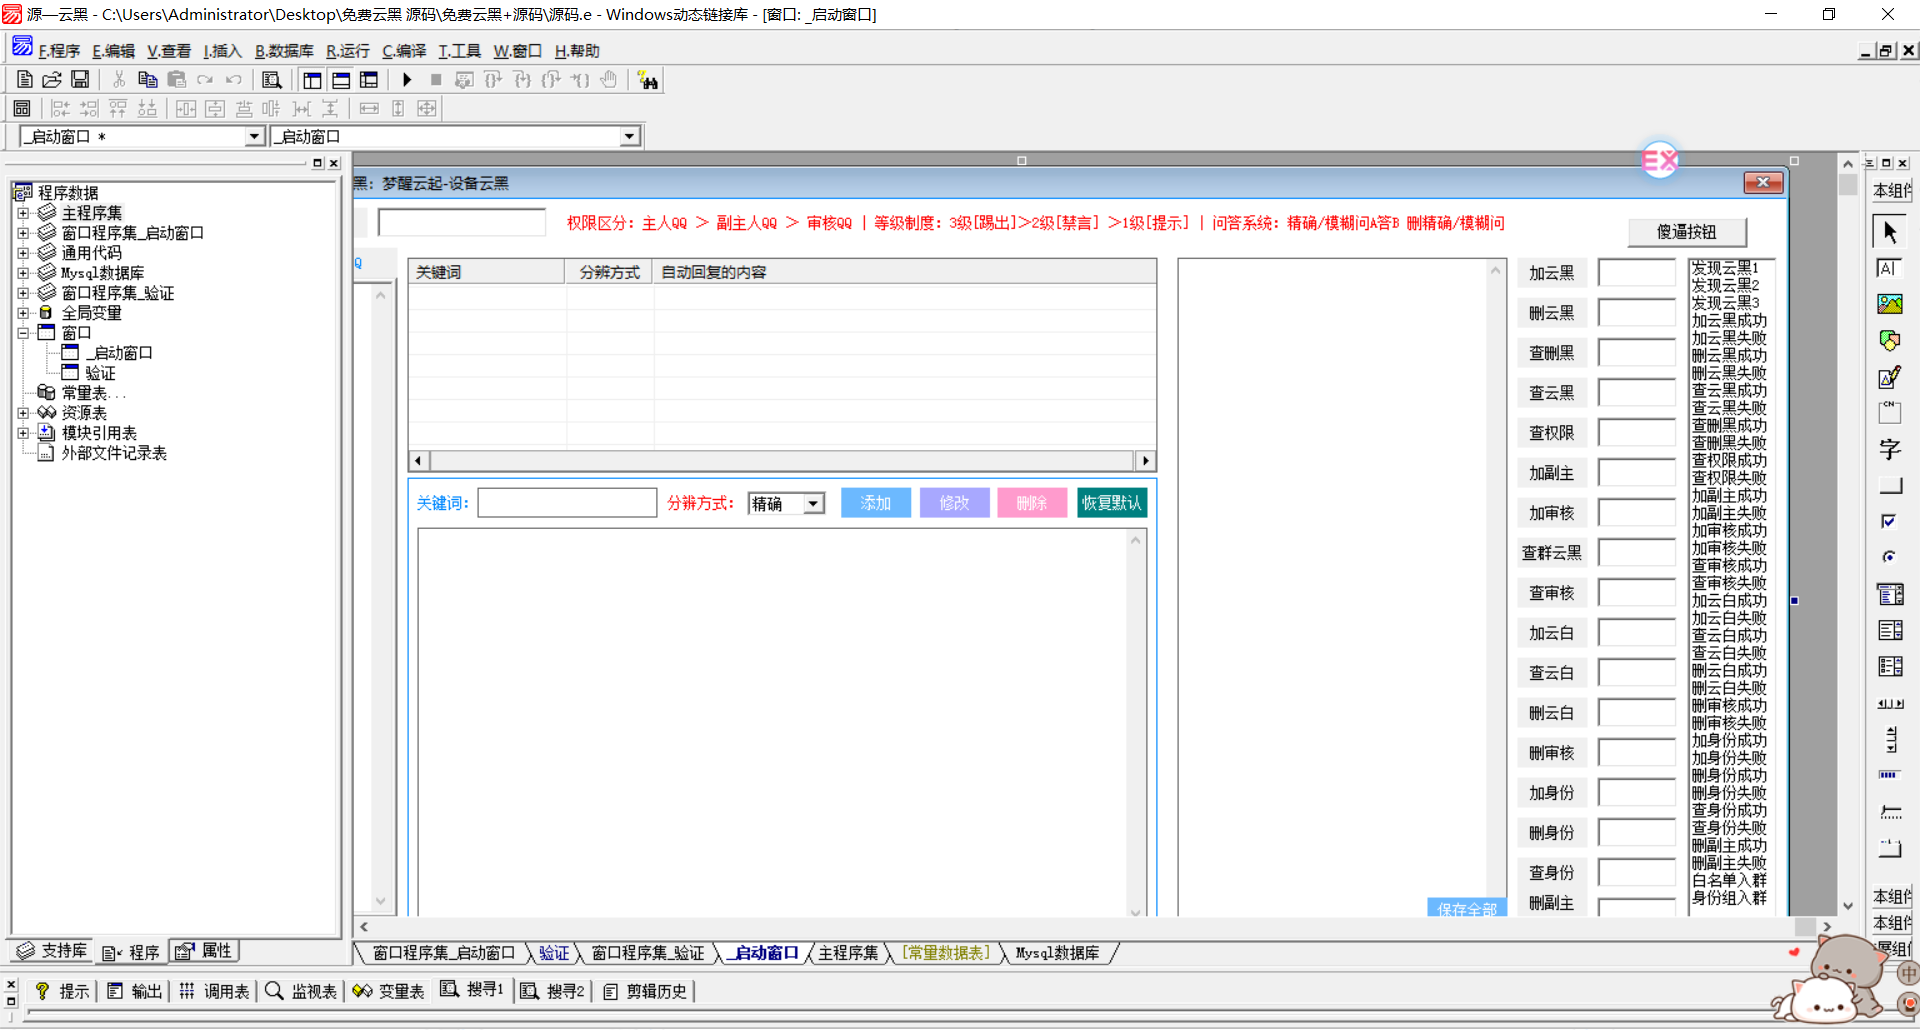Screen dimensions: 1920x1030
Task: Switch to the Mysql数据库 tab
Action: (x=1057, y=953)
